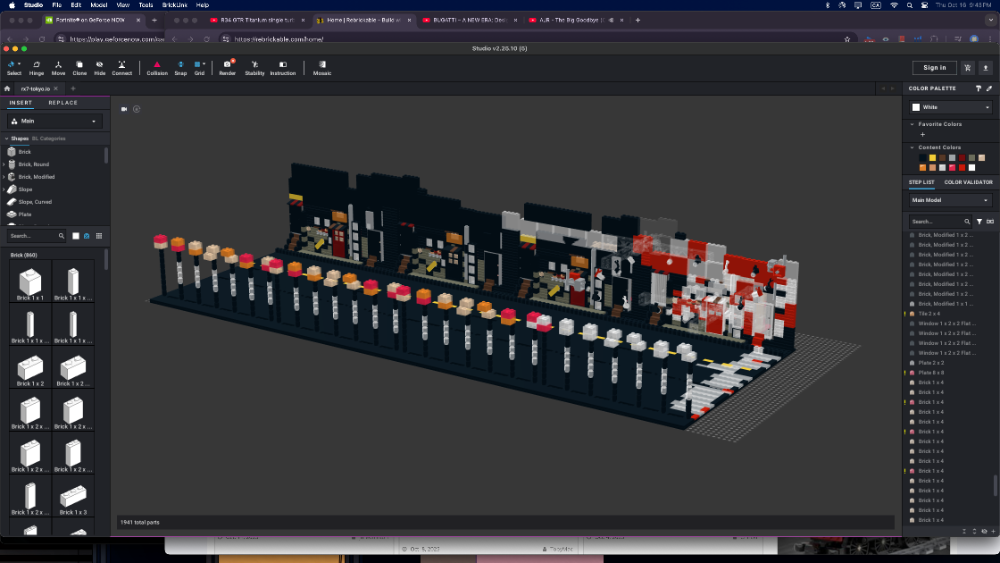1000x563 pixels.
Task: Click the collapse steps icon at list bottom
Action: point(964,531)
